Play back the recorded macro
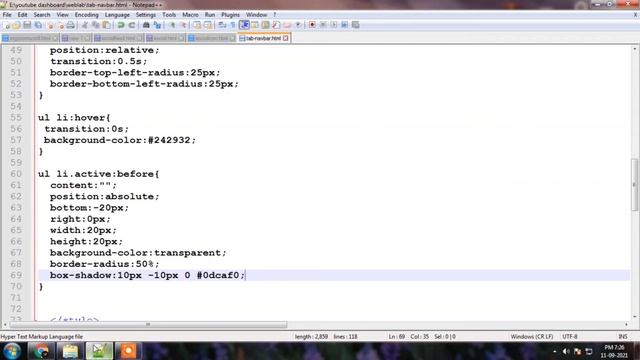The height and width of the screenshot is (360, 640). click(334, 25)
